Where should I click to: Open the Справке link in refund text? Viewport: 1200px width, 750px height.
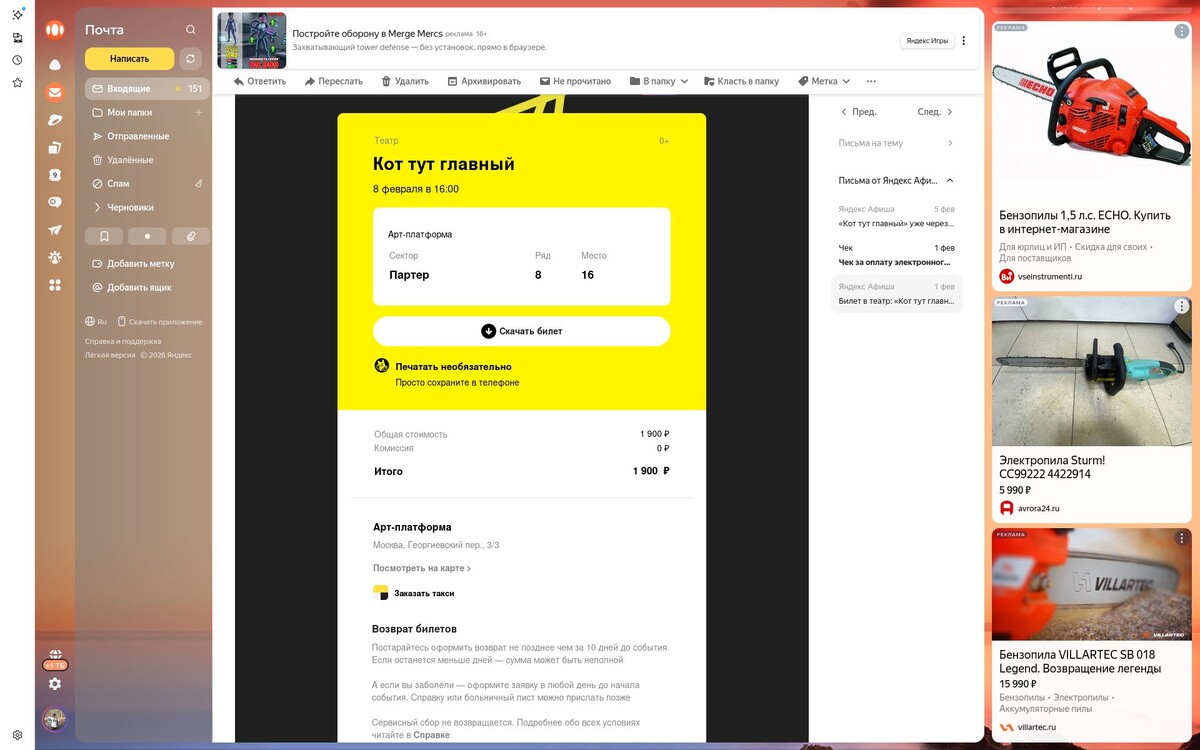click(432, 735)
